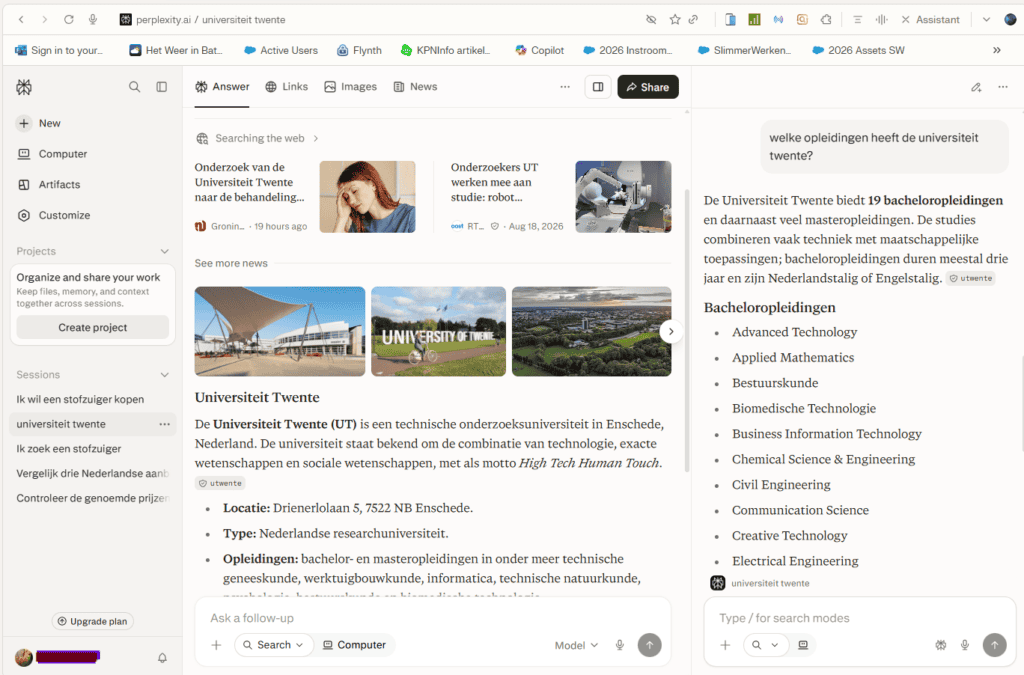Click the Share button
The width and height of the screenshot is (1024, 675).
tap(648, 87)
